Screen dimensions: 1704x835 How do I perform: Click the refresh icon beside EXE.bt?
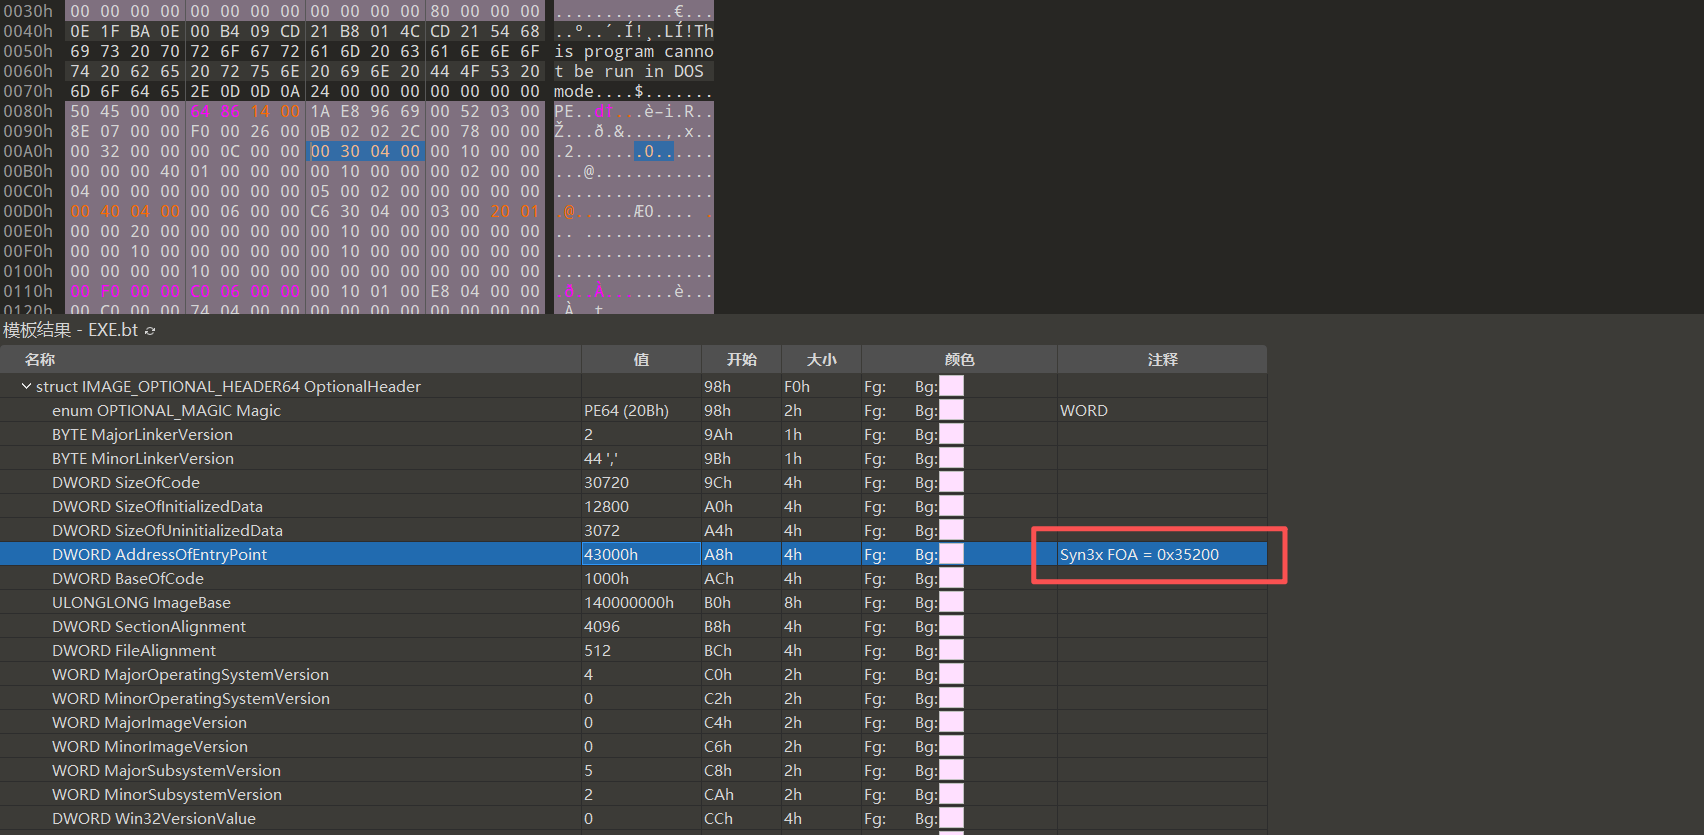[x=150, y=331]
